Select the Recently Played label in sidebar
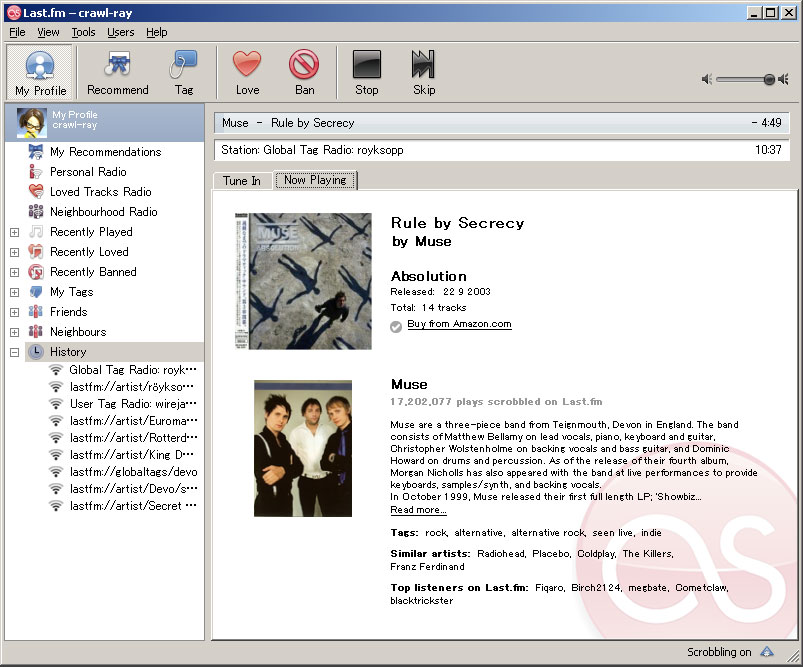 click(x=91, y=232)
